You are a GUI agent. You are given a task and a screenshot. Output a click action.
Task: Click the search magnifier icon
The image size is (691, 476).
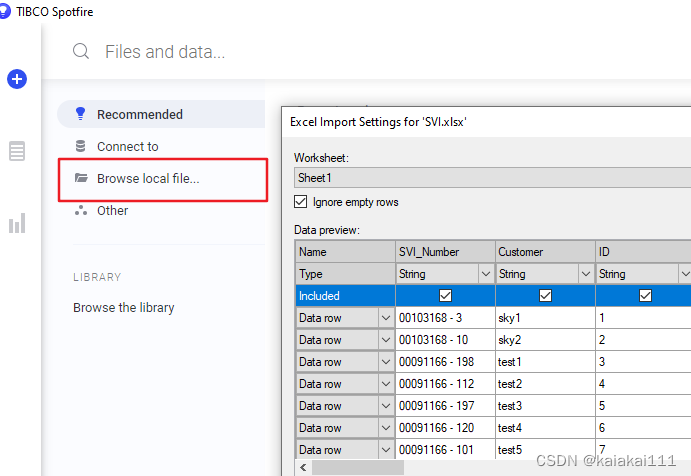81,52
